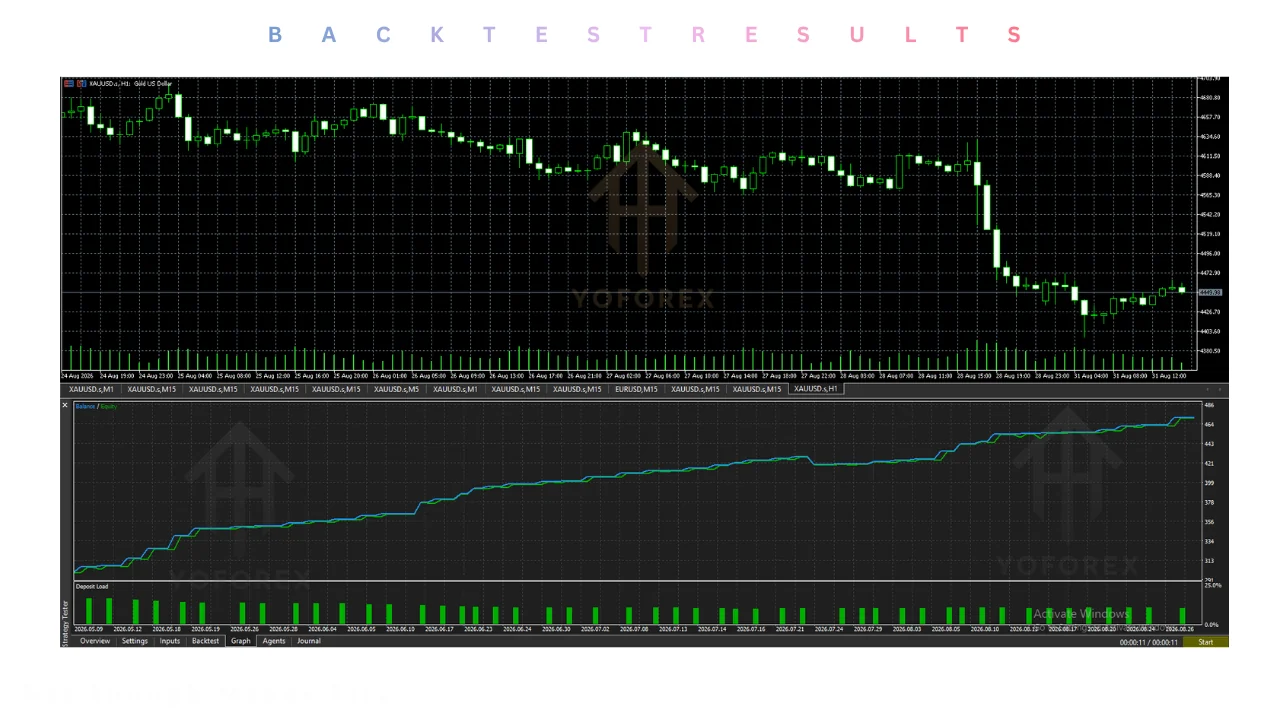Click the 2026.05.09 date on graph axis

click(x=89, y=629)
